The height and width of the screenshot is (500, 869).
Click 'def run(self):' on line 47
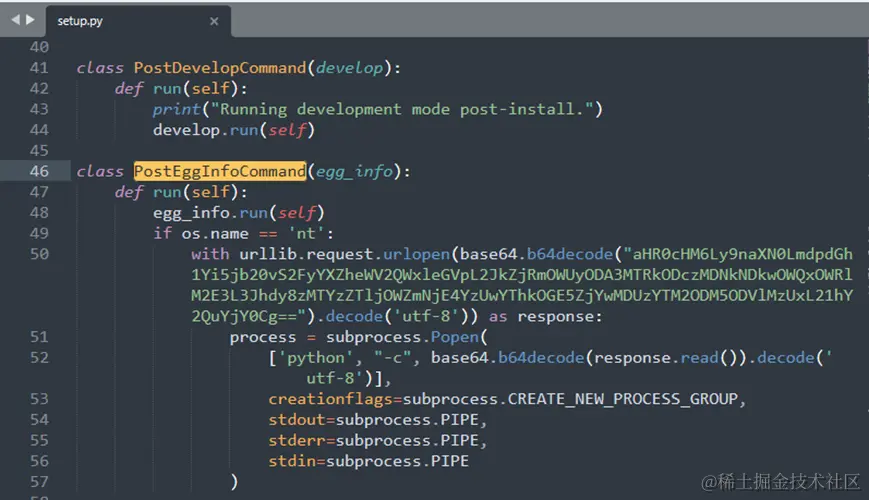pyautogui.click(x=181, y=192)
